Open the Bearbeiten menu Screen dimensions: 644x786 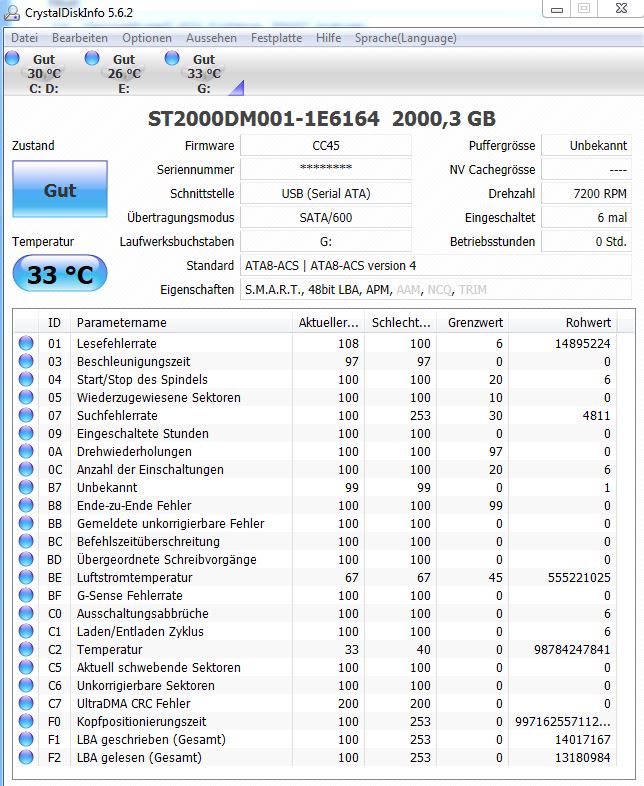(x=80, y=38)
